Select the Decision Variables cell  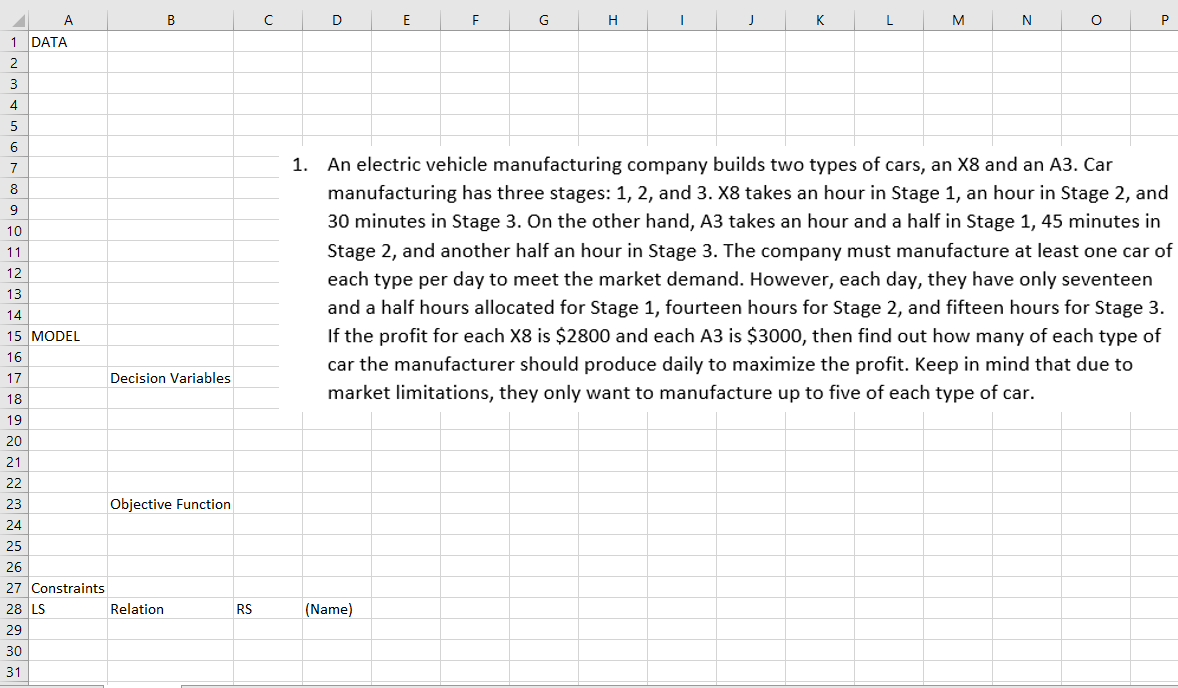[x=170, y=378]
